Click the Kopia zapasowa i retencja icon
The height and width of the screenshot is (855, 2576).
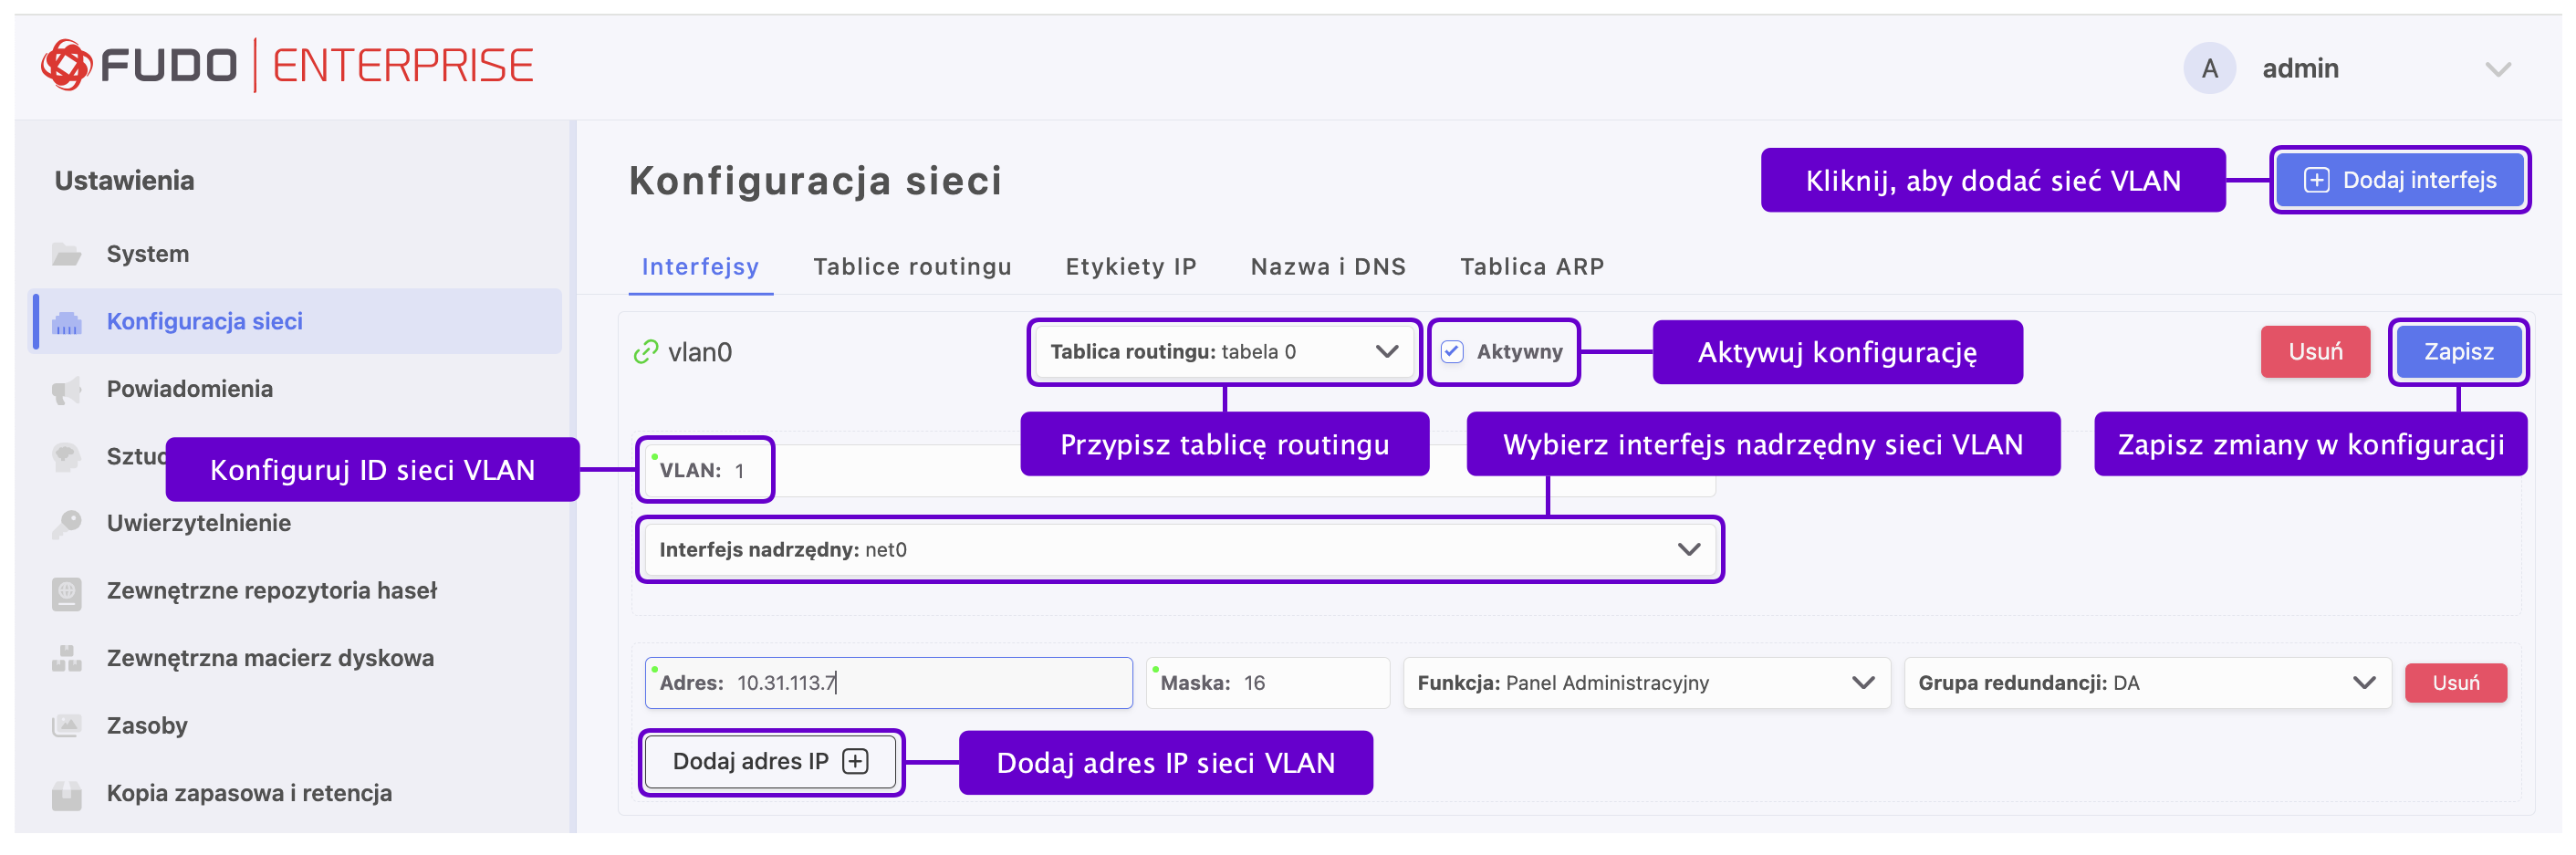click(67, 793)
